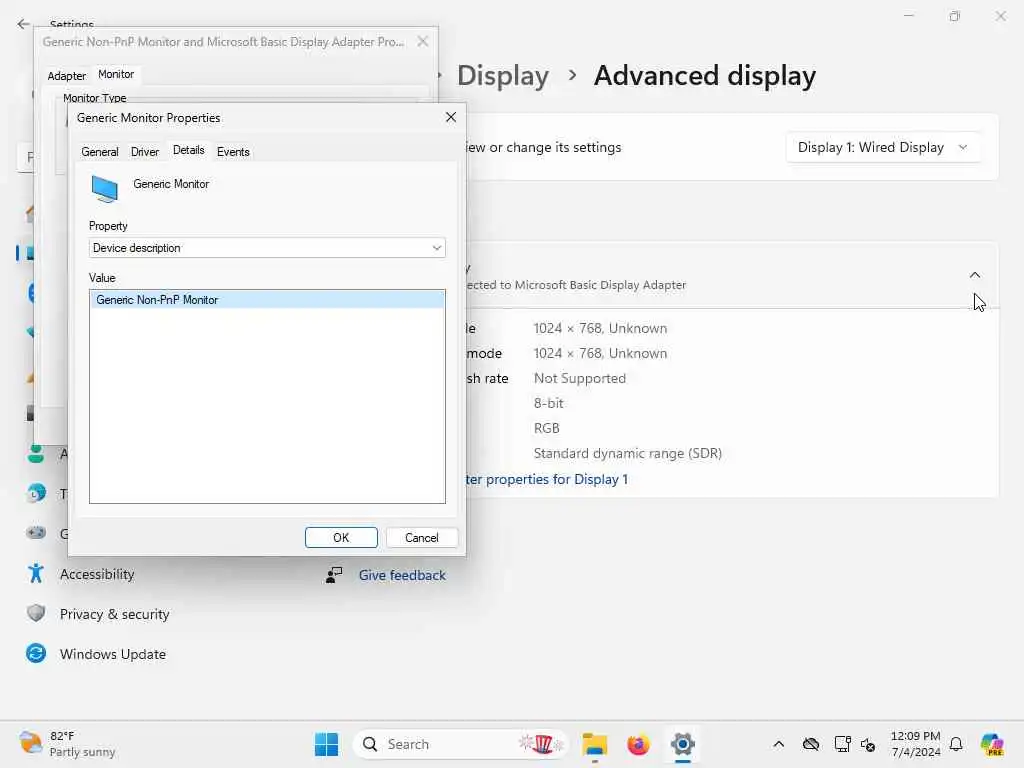Click the Privacy & security shield icon
This screenshot has height=768, width=1024.
coord(36,613)
